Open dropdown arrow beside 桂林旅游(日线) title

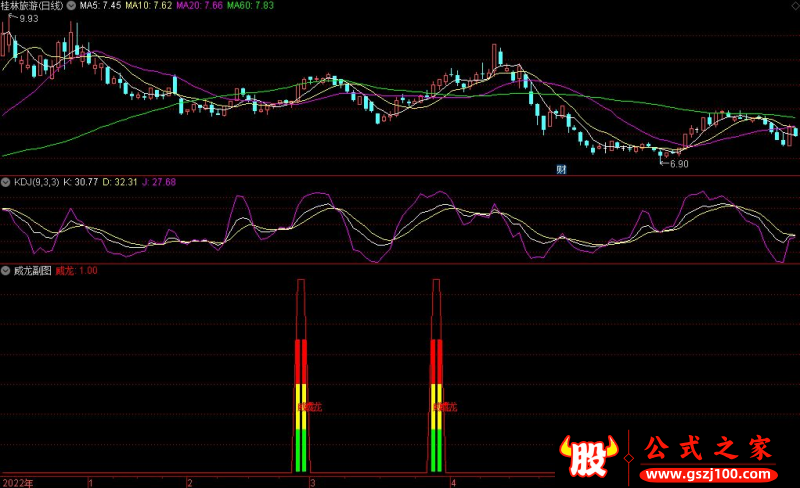pyautogui.click(x=72, y=6)
